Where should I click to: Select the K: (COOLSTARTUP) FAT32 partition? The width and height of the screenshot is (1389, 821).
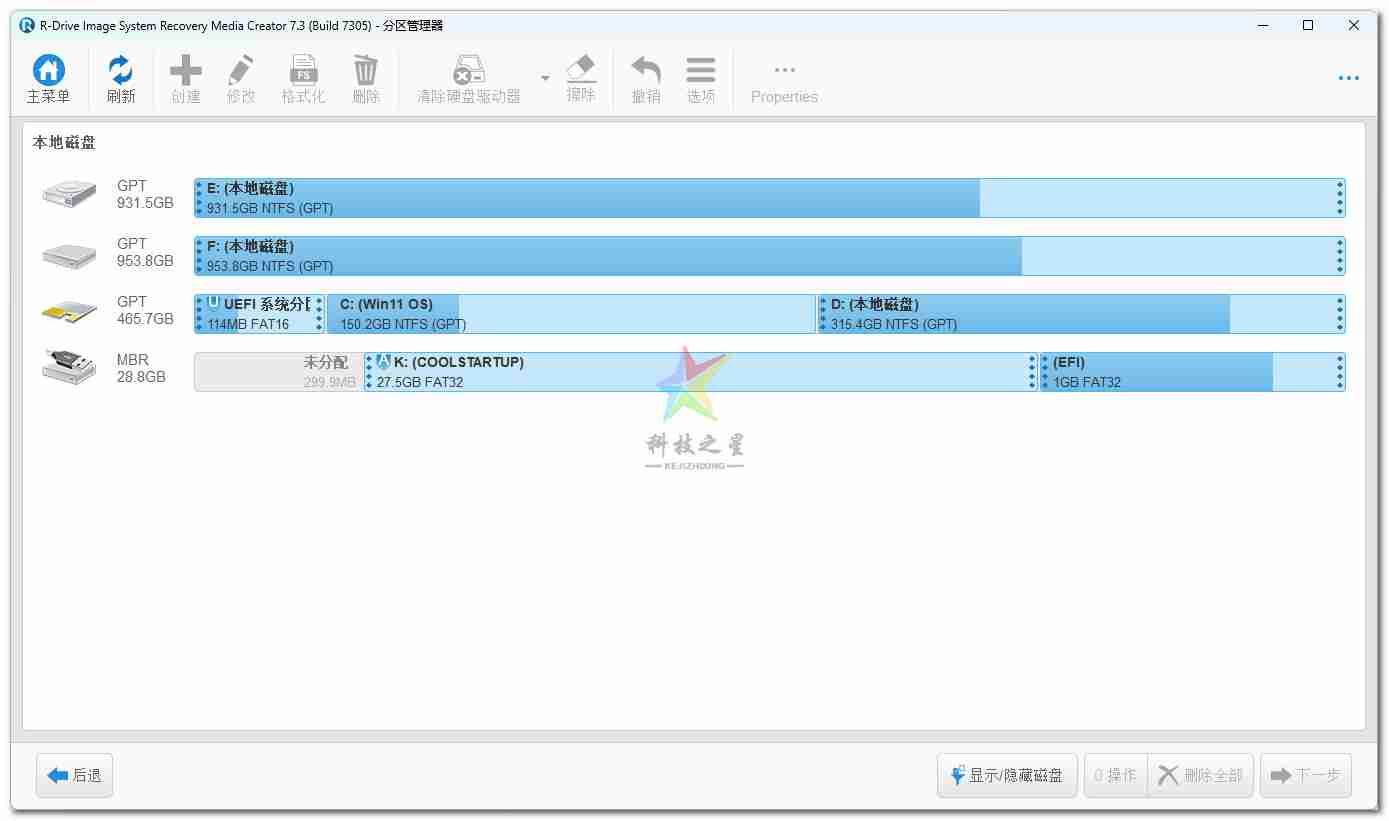(x=700, y=372)
